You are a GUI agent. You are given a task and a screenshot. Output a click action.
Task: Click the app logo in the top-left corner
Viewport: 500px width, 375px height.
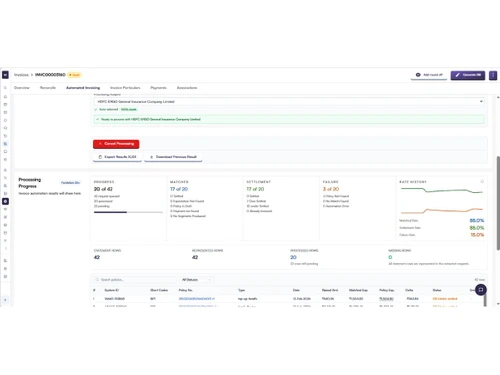coord(5,75)
